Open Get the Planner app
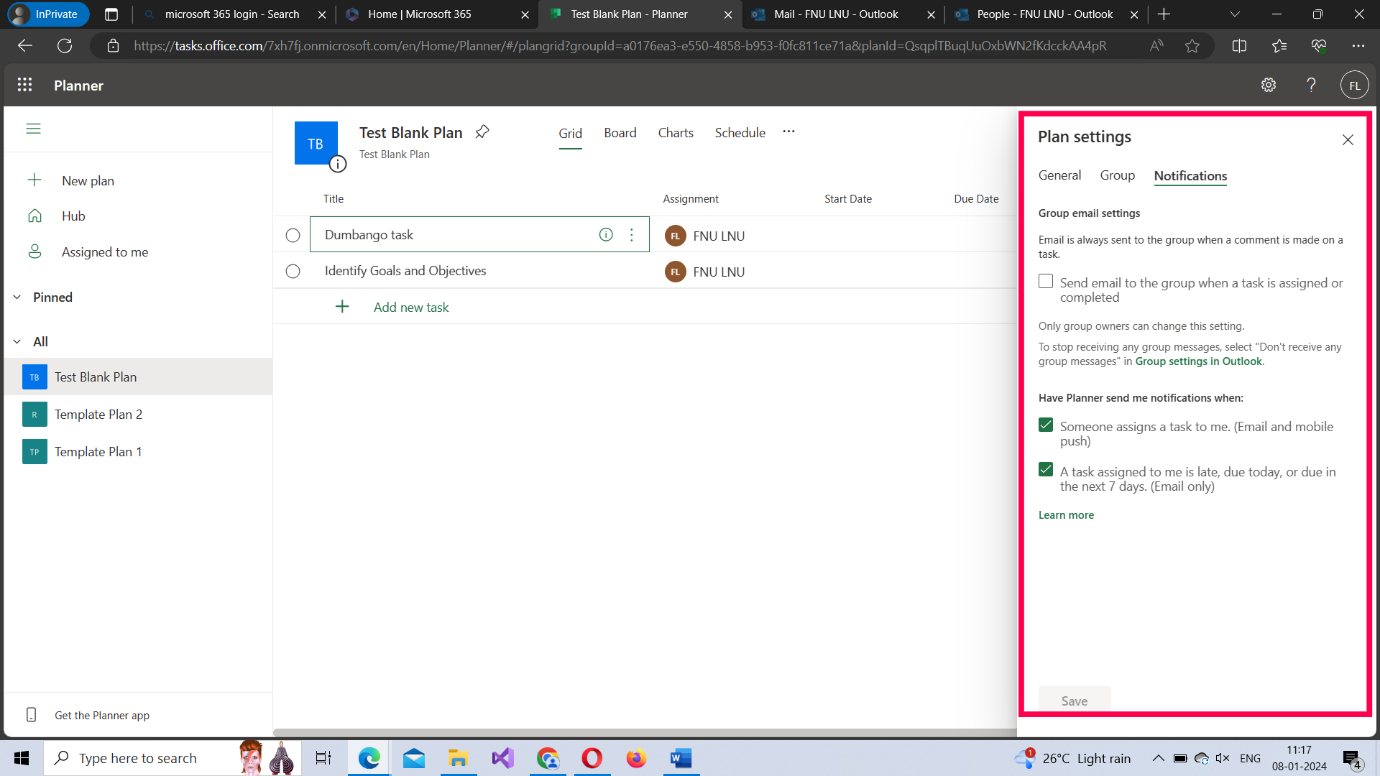The image size is (1380, 776). point(102,715)
